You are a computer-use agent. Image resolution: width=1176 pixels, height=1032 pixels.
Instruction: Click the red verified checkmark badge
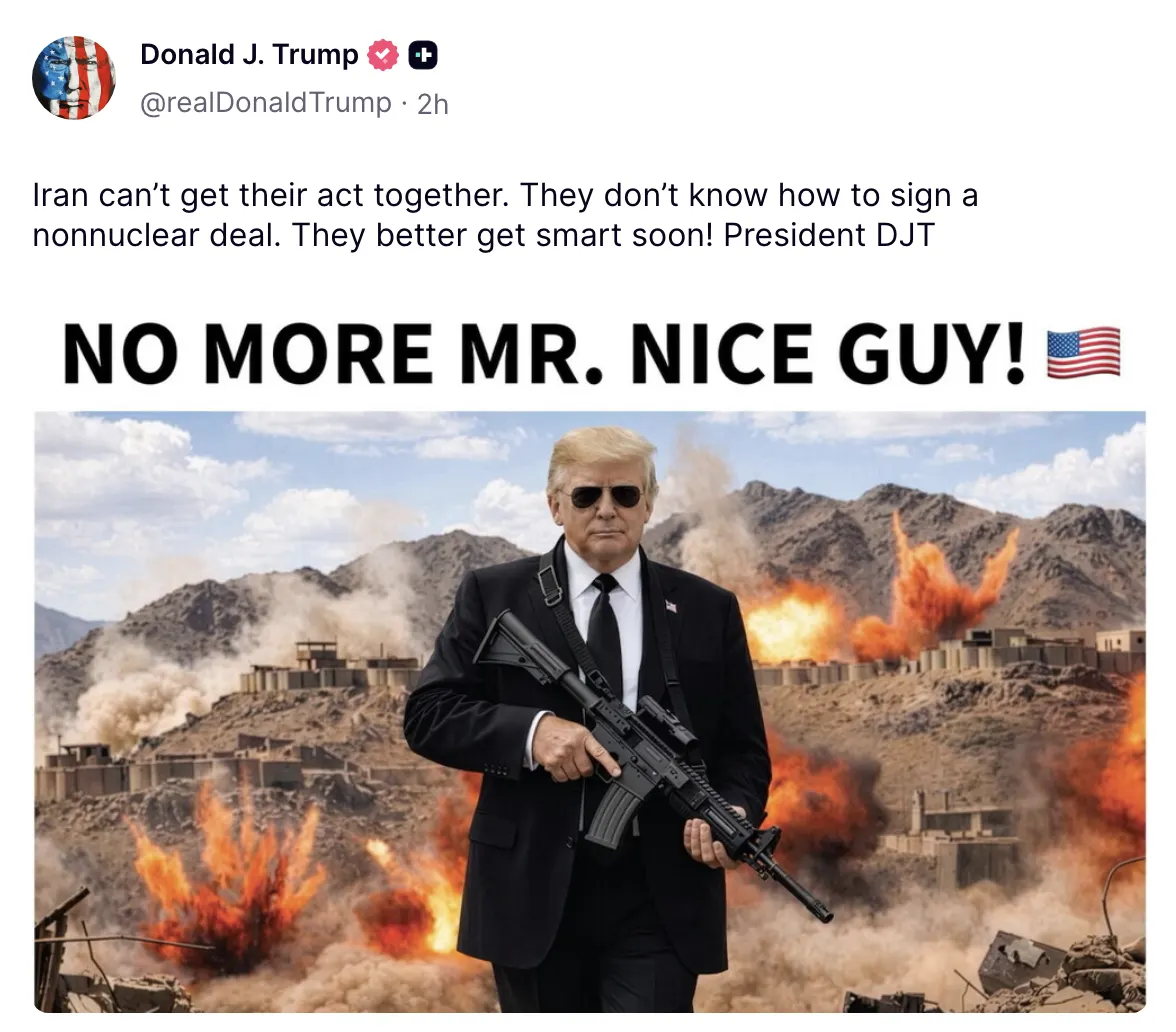(x=382, y=56)
